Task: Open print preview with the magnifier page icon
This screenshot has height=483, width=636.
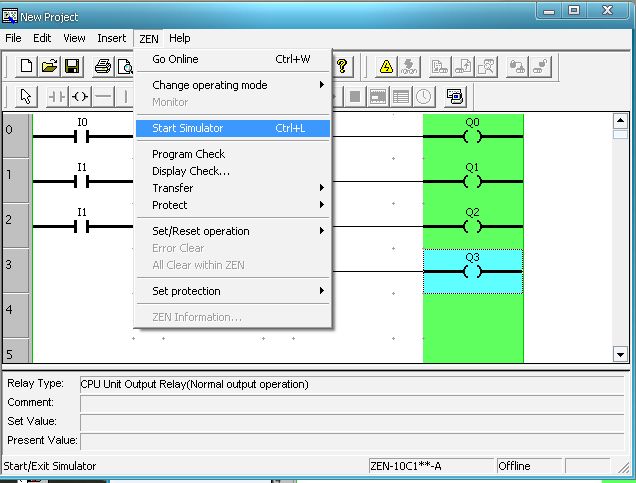Action: tap(125, 66)
